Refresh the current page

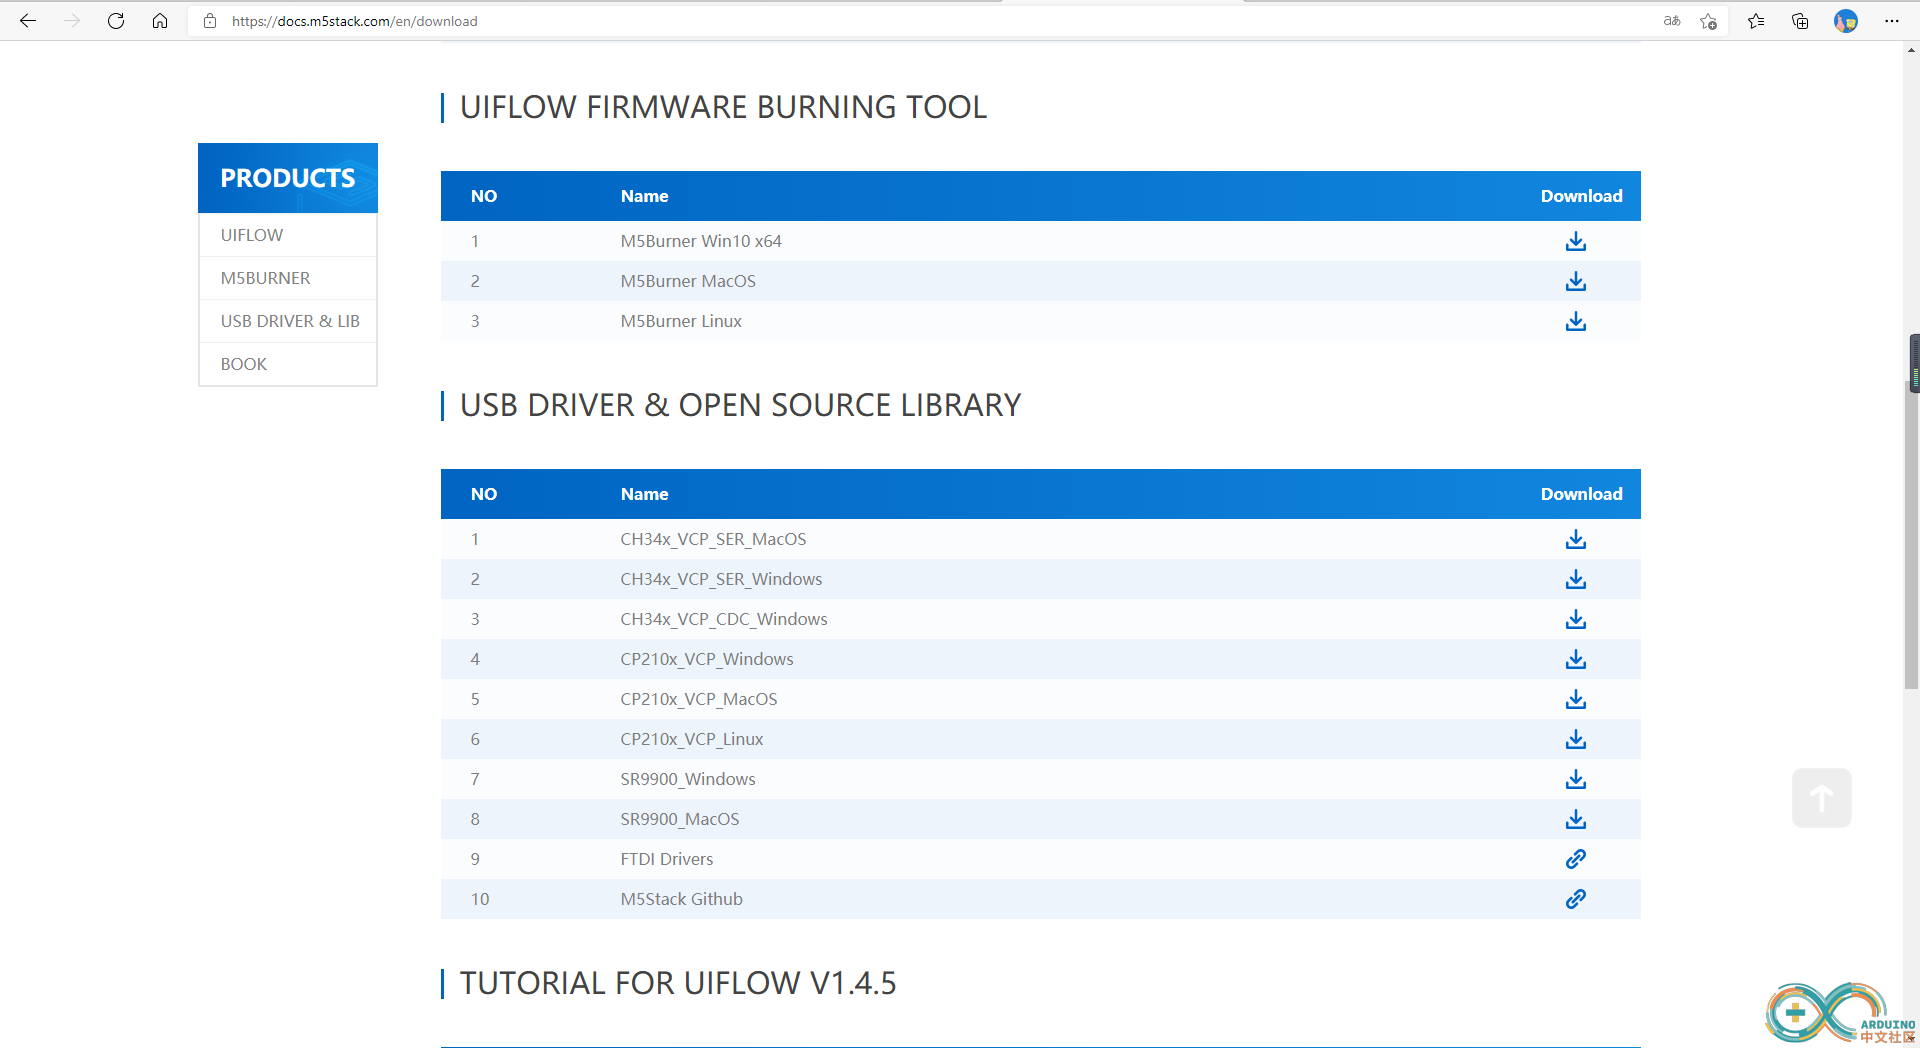(116, 21)
